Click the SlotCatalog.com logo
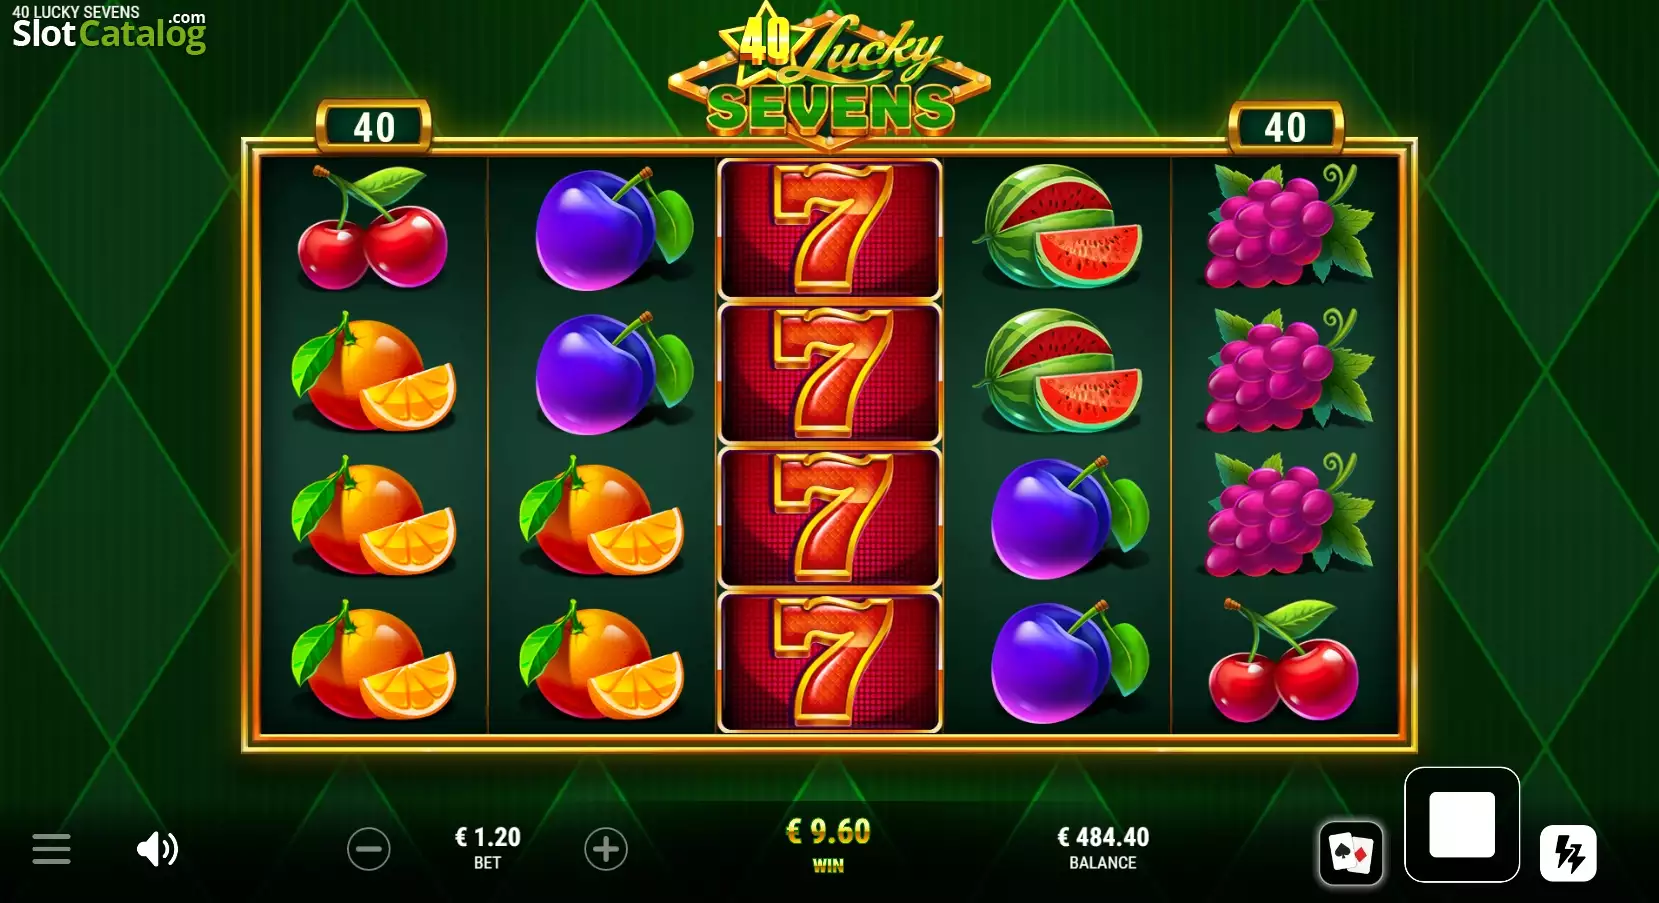The width and height of the screenshot is (1659, 903). tap(108, 29)
